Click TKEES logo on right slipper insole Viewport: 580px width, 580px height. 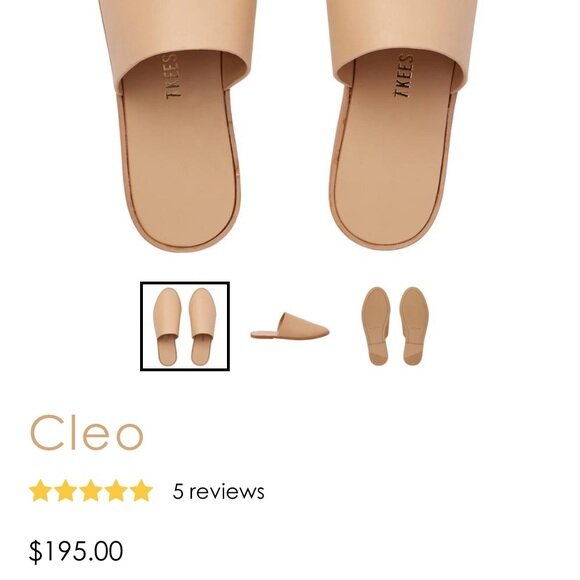[x=404, y=76]
